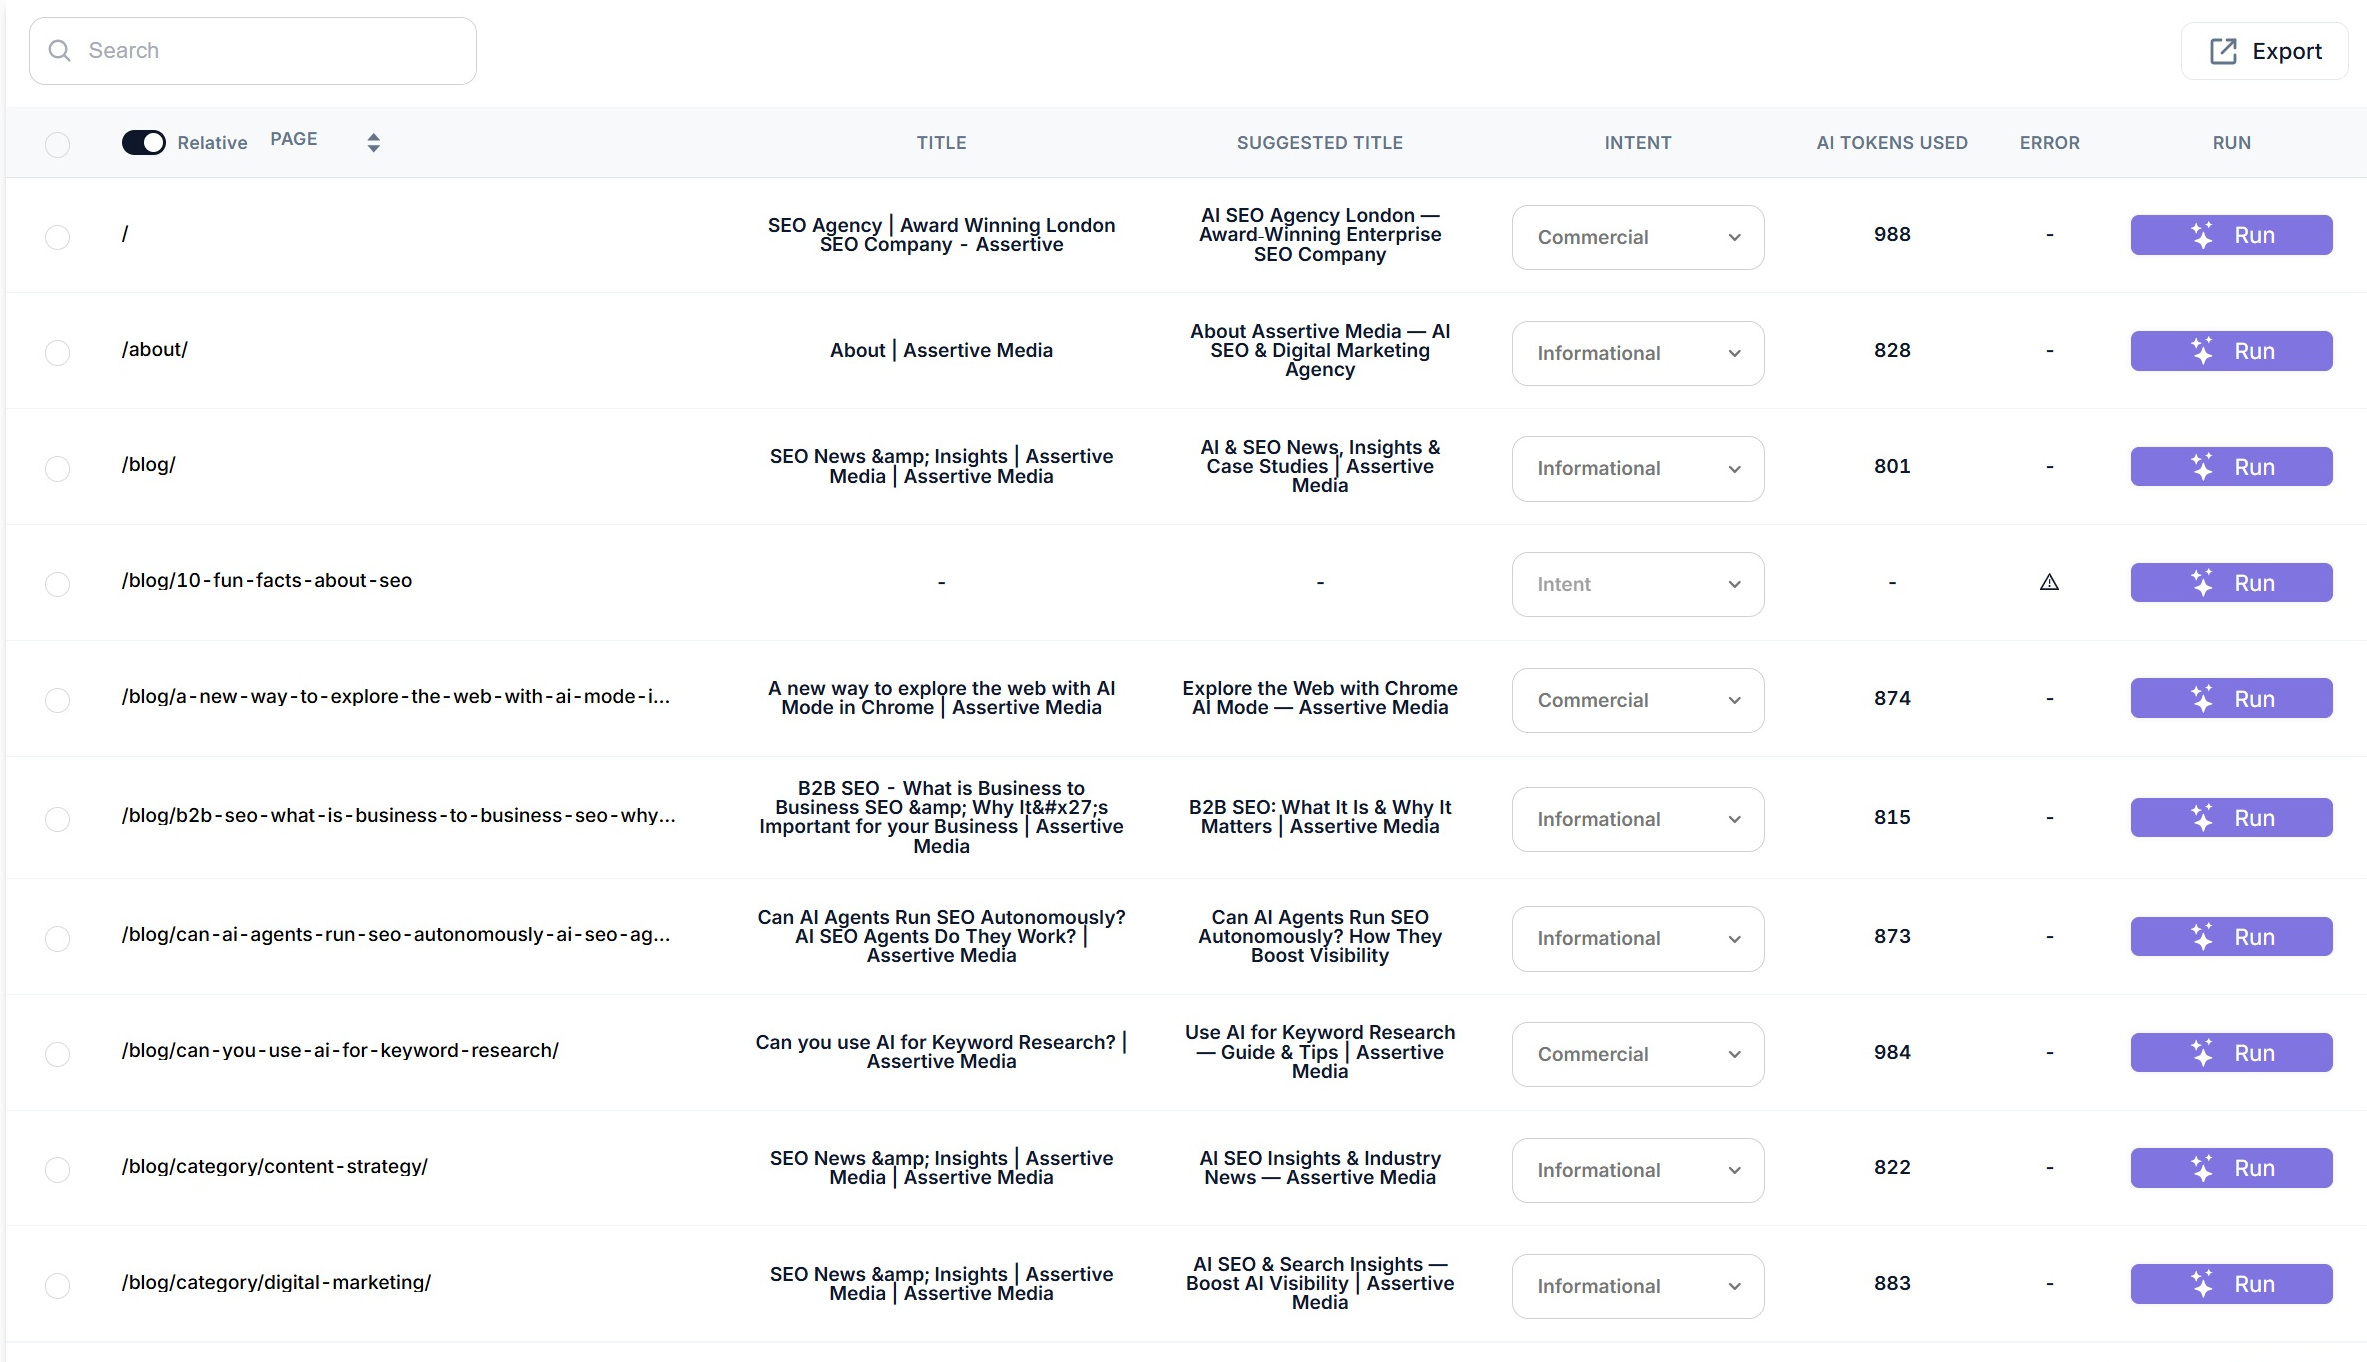
Task: Open intent dropdown for /about/ row
Action: click(x=1638, y=353)
